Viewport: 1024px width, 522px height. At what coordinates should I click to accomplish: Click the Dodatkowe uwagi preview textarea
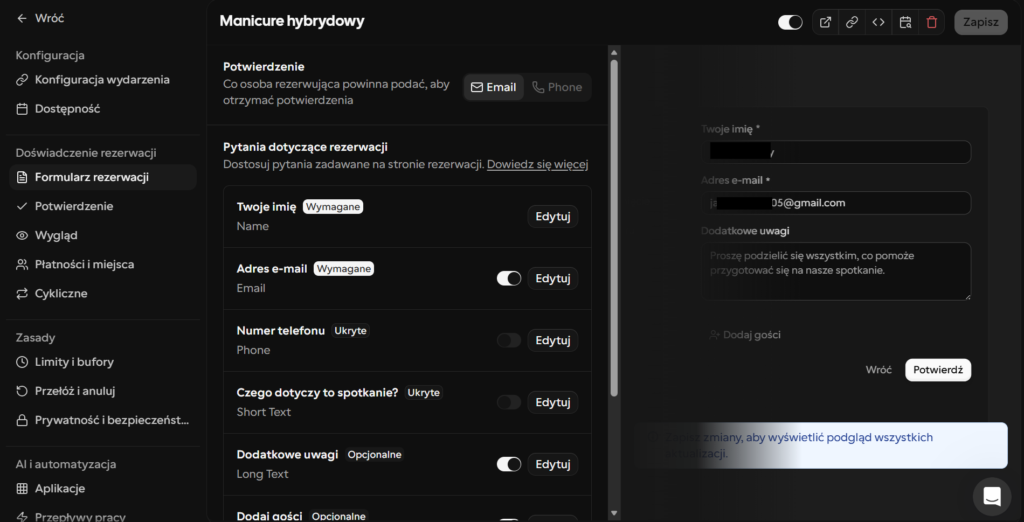(x=836, y=272)
